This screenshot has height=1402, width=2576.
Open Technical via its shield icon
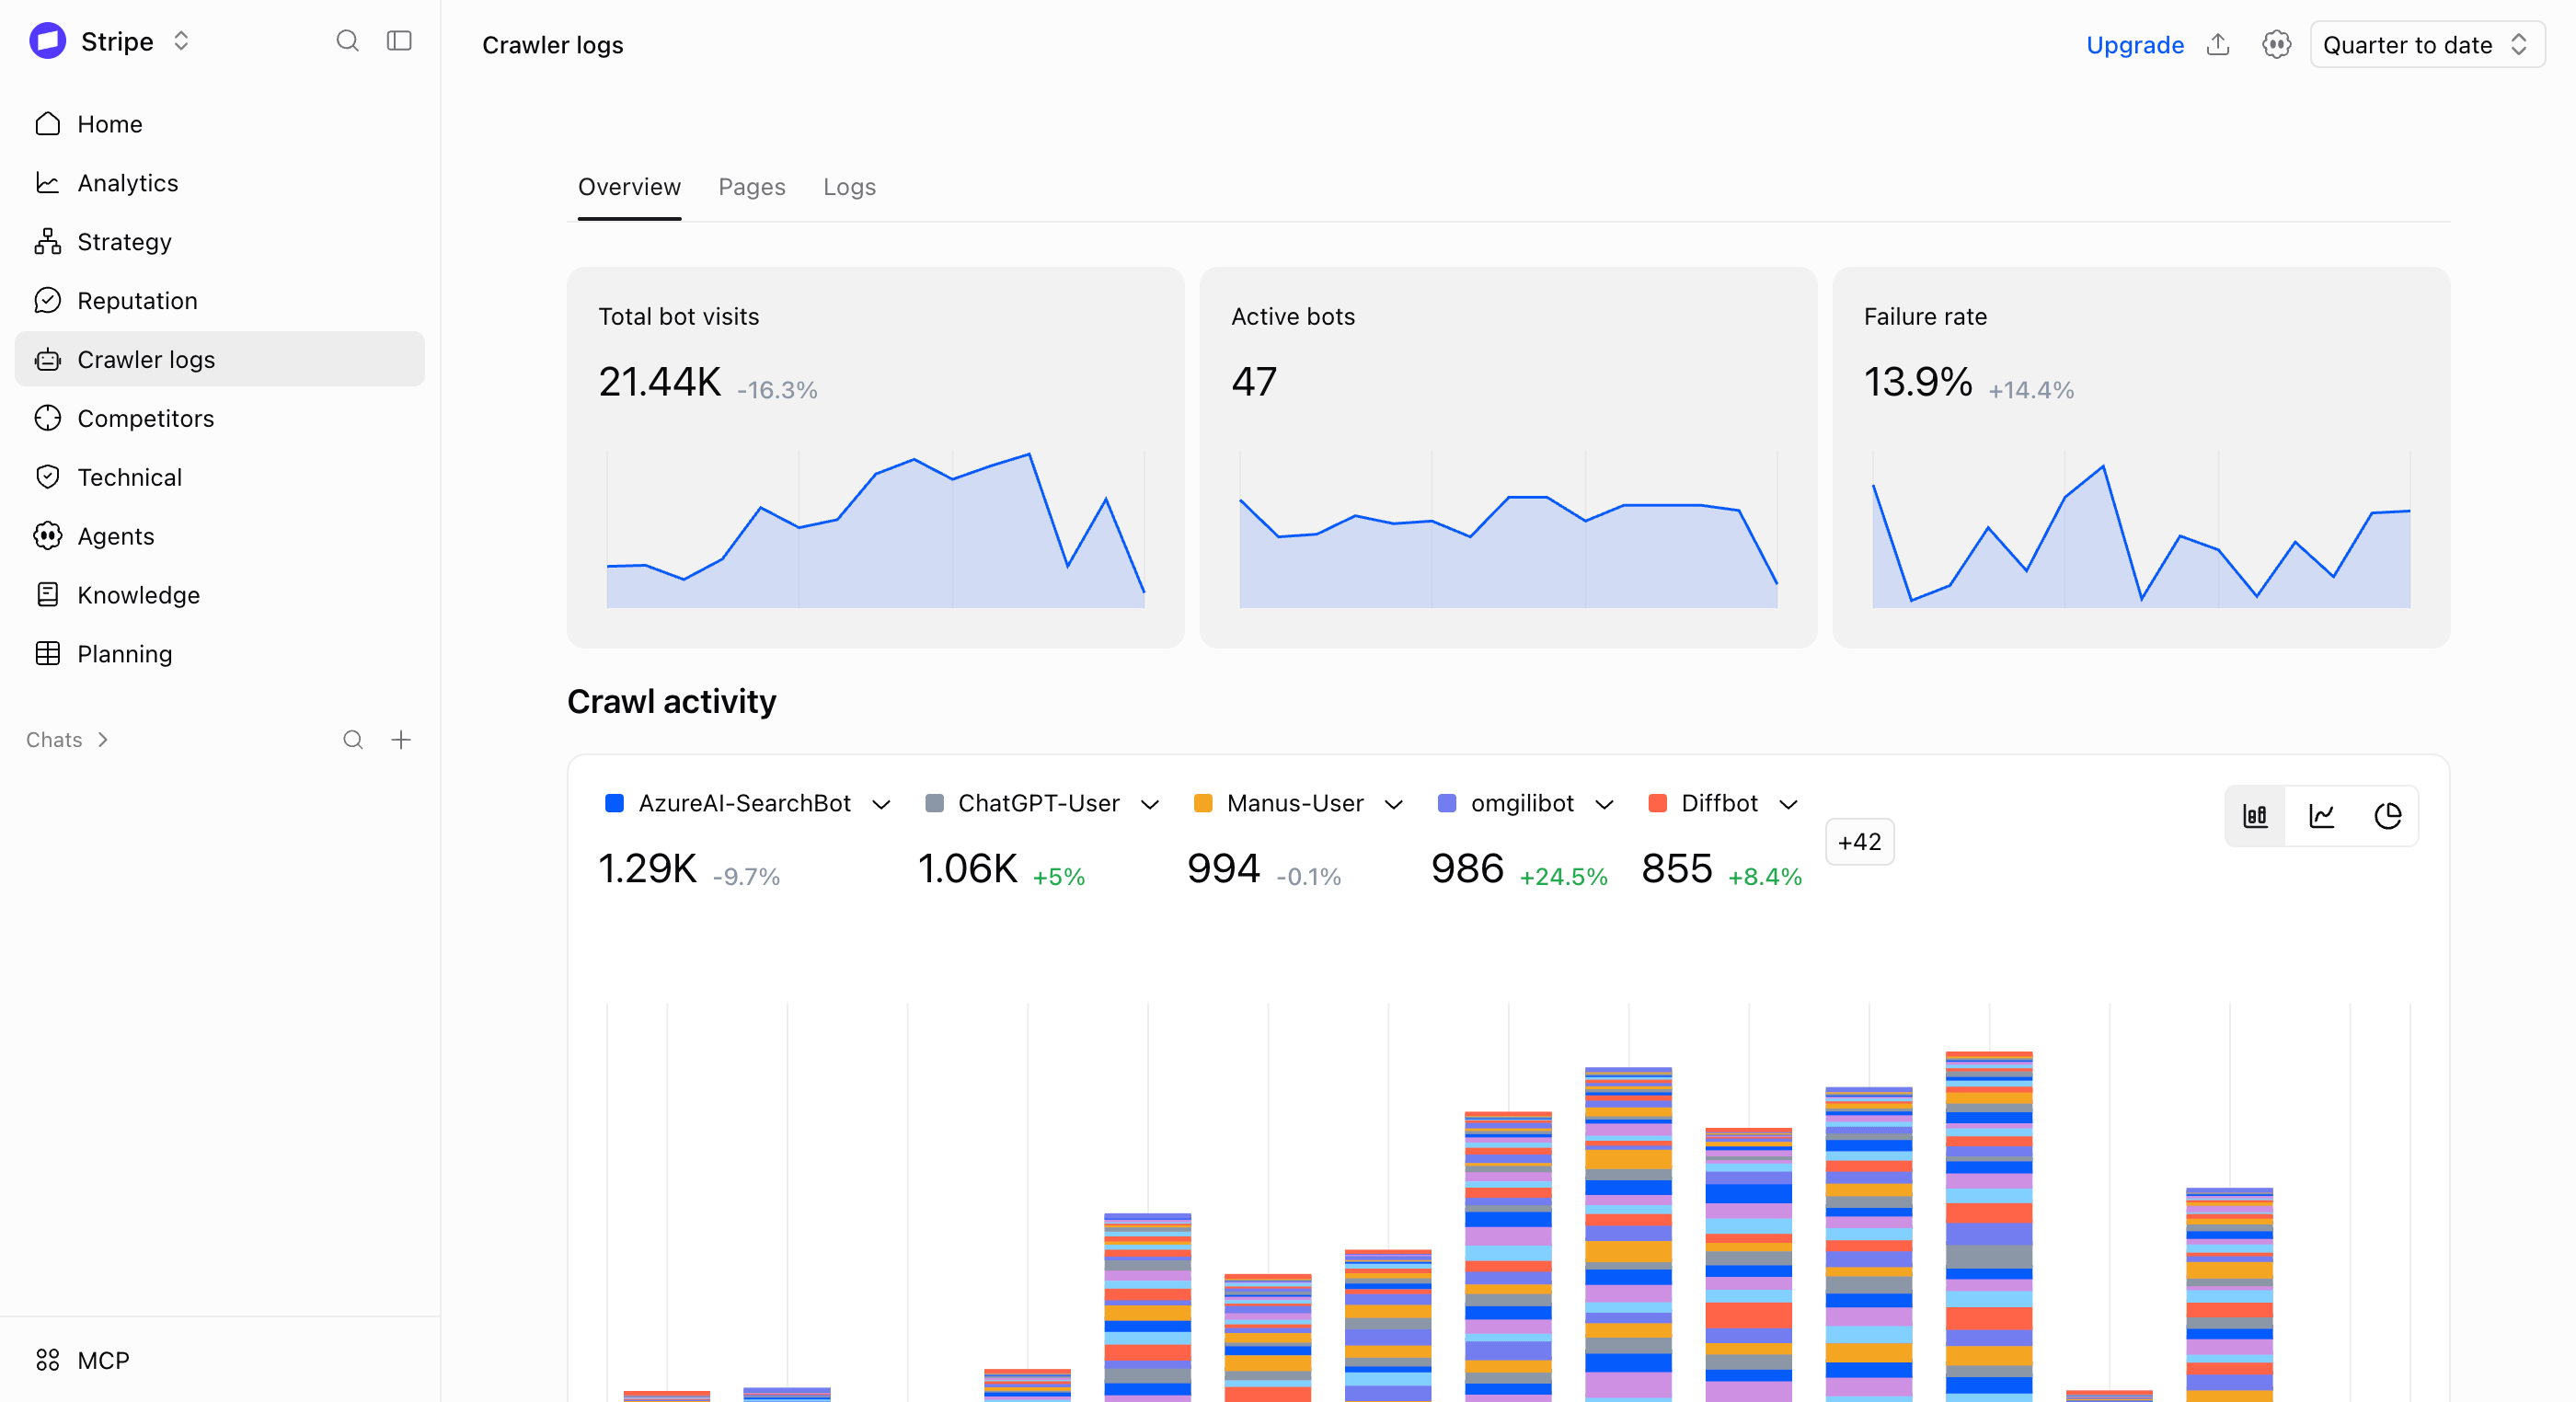(x=48, y=477)
